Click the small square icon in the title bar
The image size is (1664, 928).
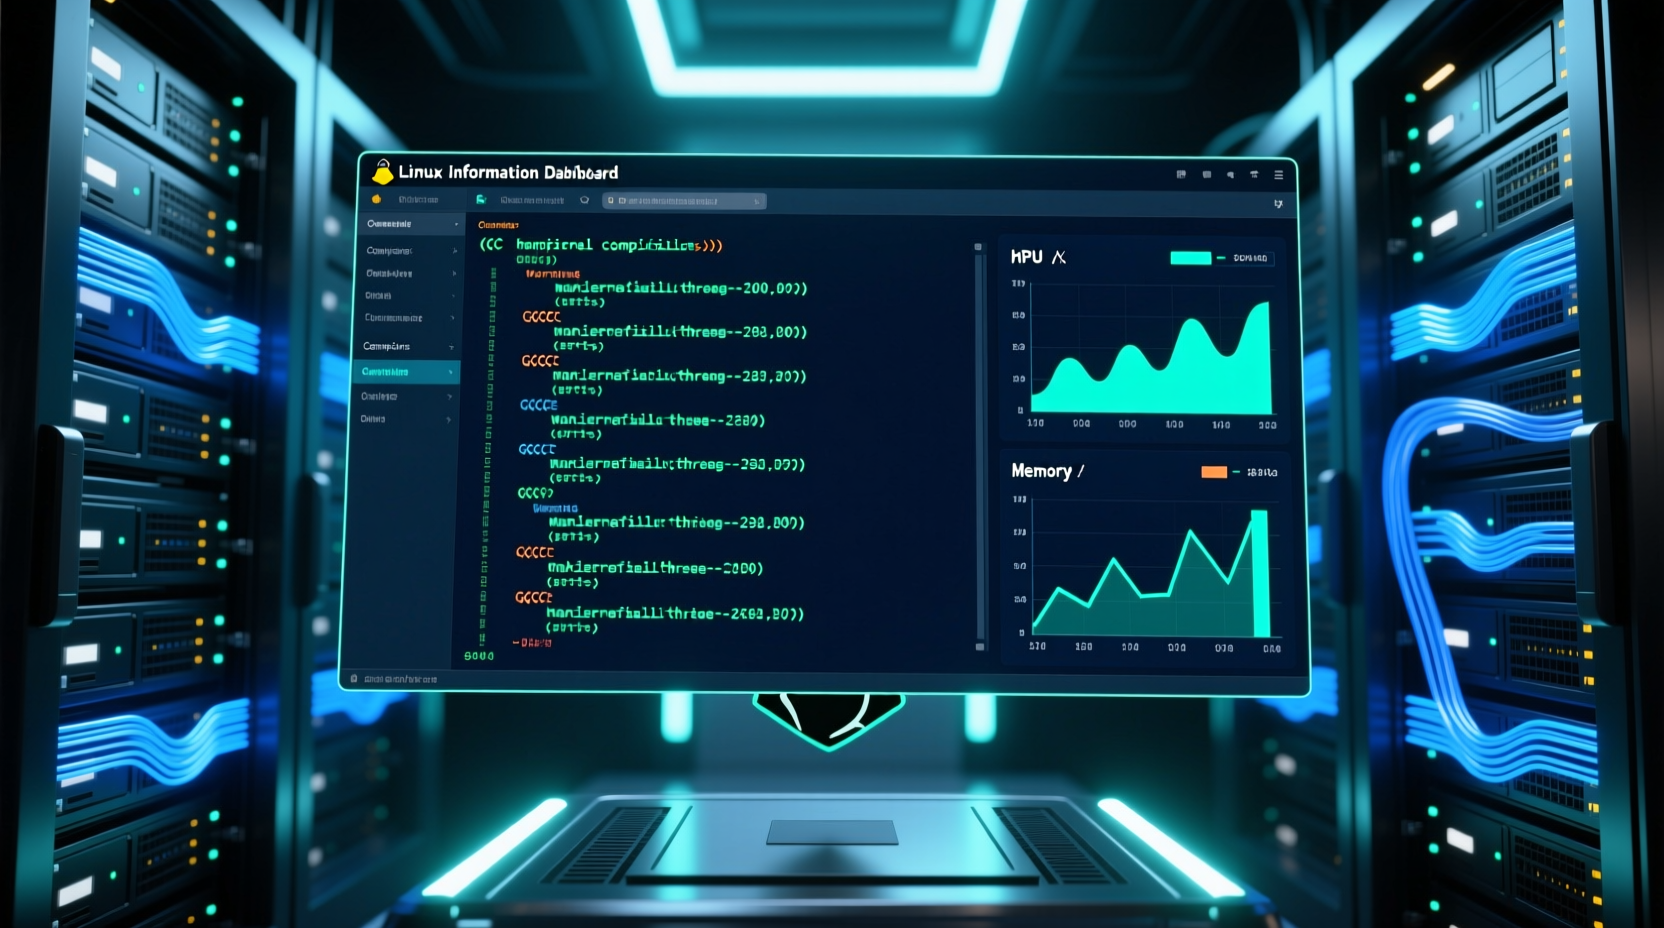(x=1206, y=175)
